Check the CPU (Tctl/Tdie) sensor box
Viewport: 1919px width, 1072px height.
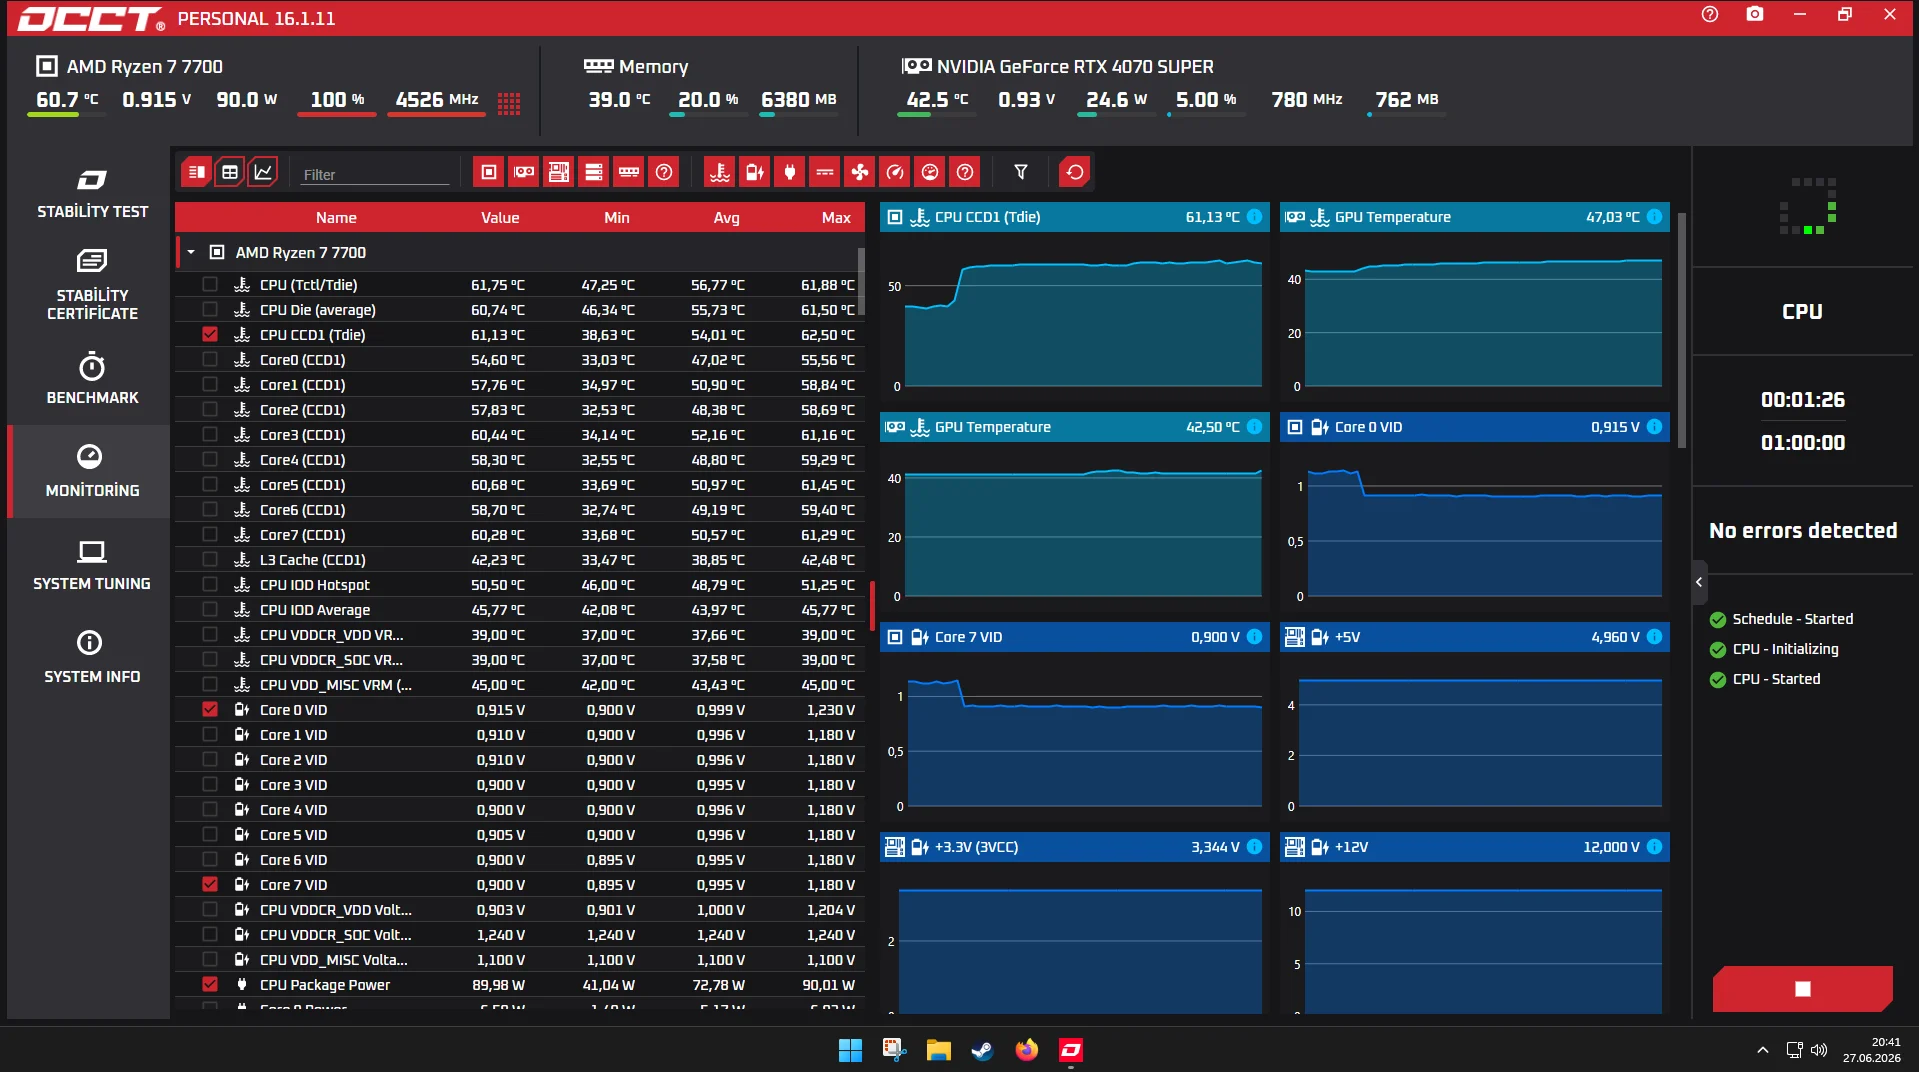pos(210,284)
